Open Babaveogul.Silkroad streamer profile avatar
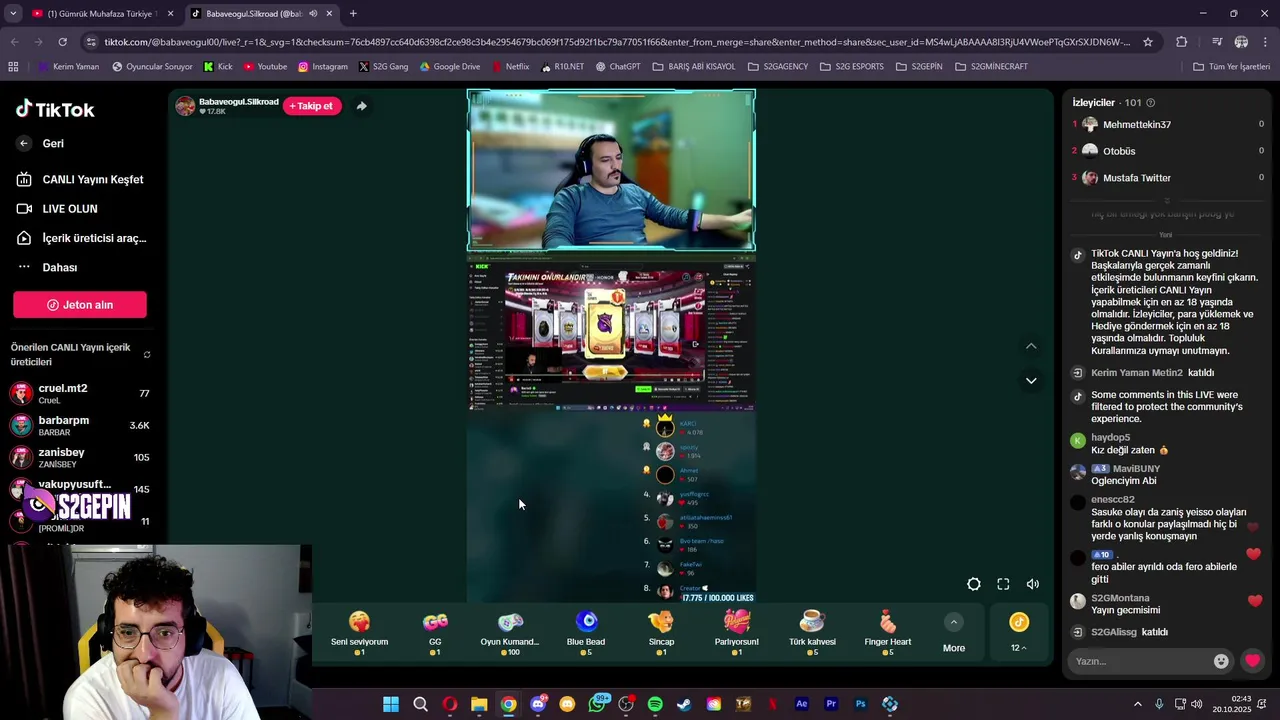 click(185, 106)
